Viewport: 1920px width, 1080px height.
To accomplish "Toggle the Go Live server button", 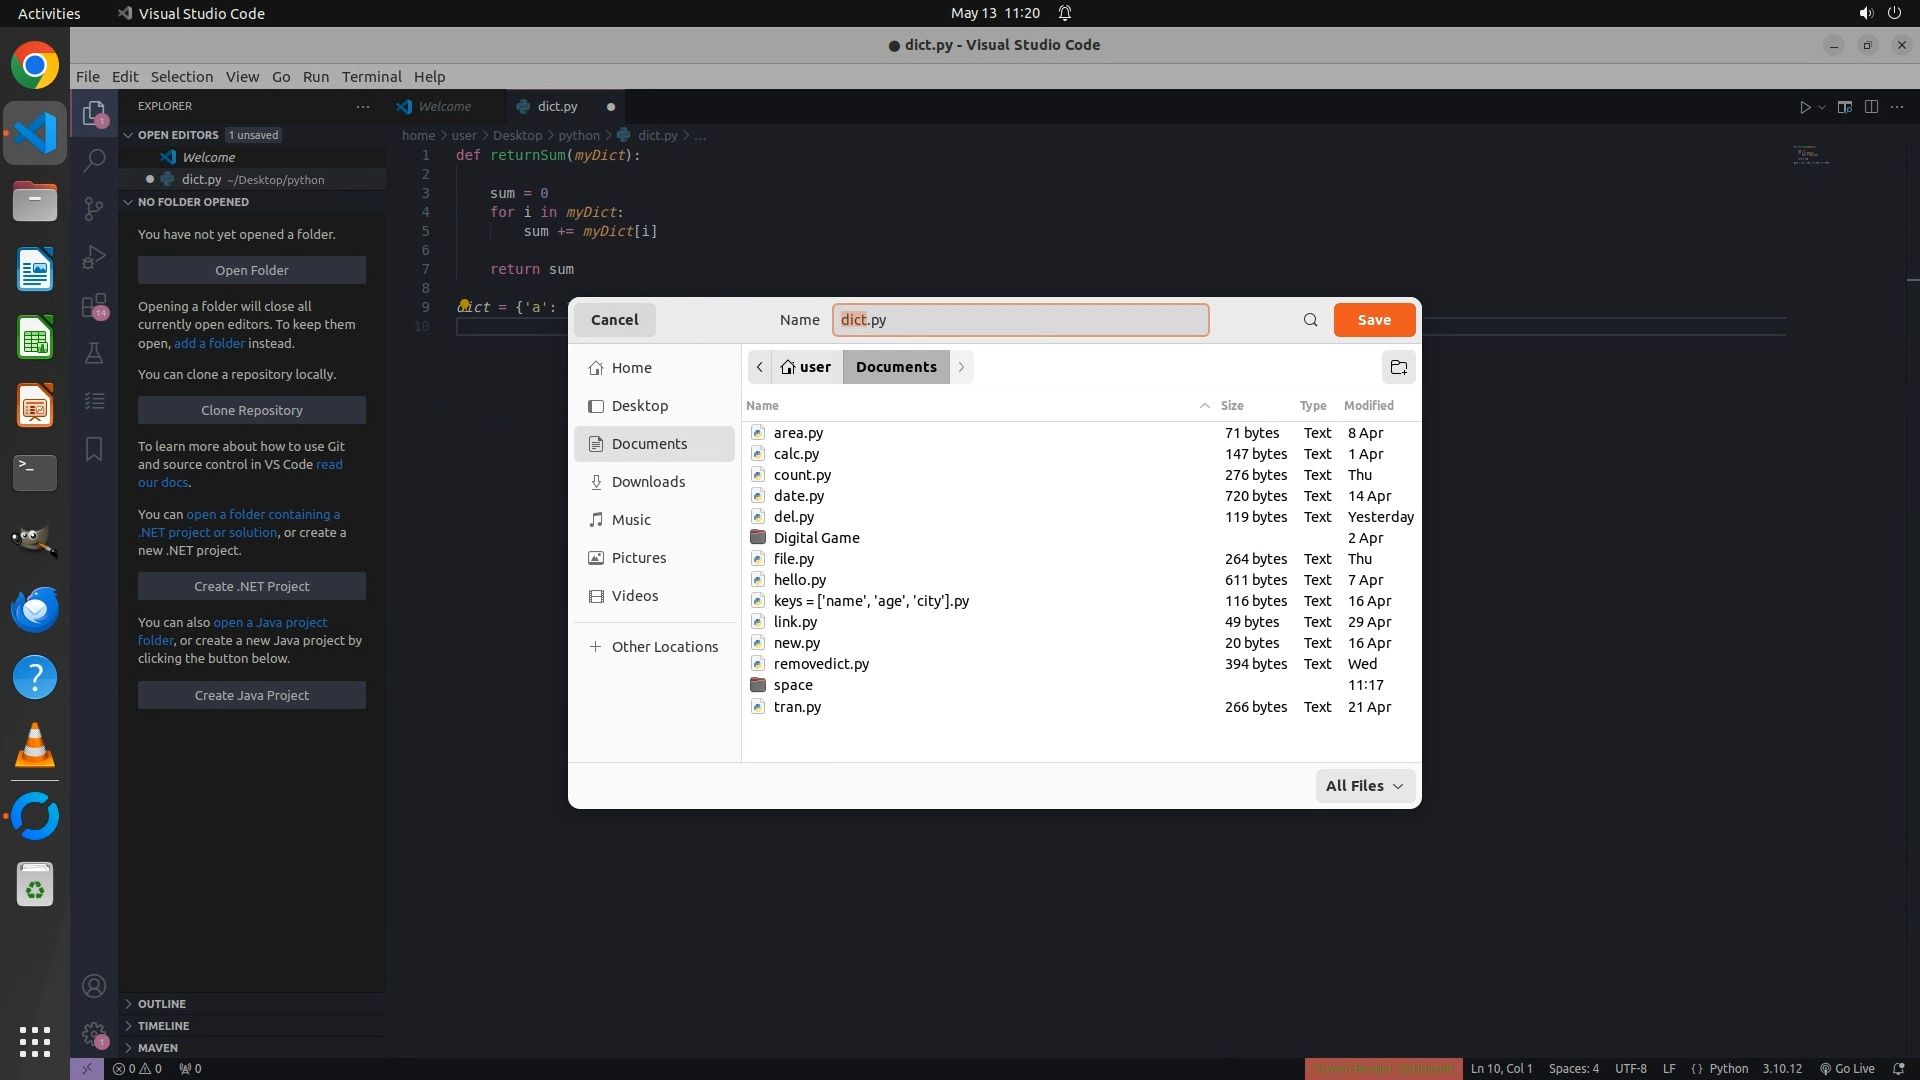I will pyautogui.click(x=1847, y=1068).
